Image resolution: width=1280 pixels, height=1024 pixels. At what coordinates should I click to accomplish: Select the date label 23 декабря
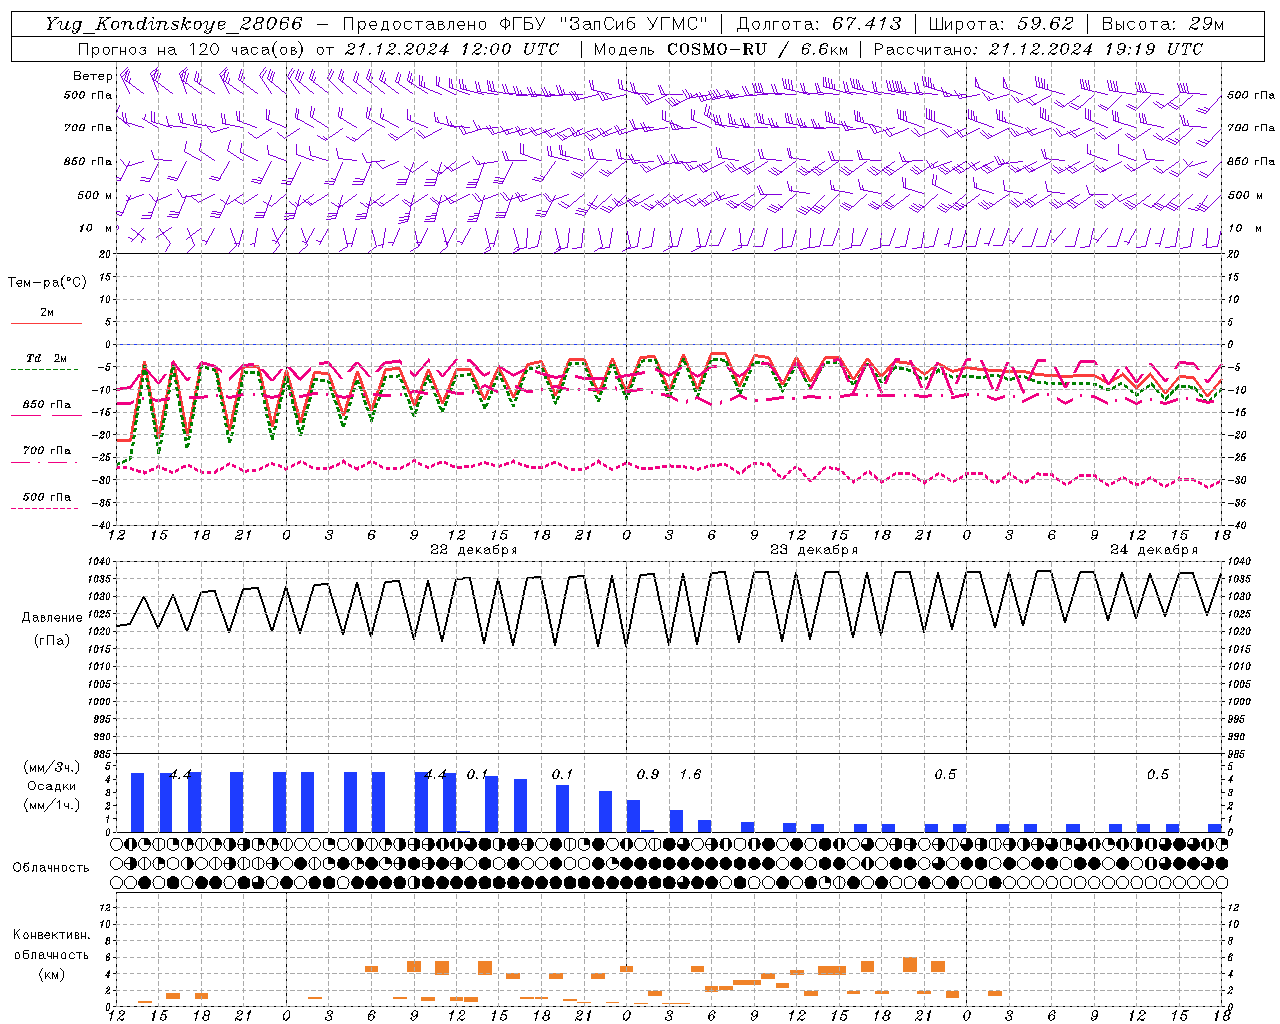click(x=814, y=550)
